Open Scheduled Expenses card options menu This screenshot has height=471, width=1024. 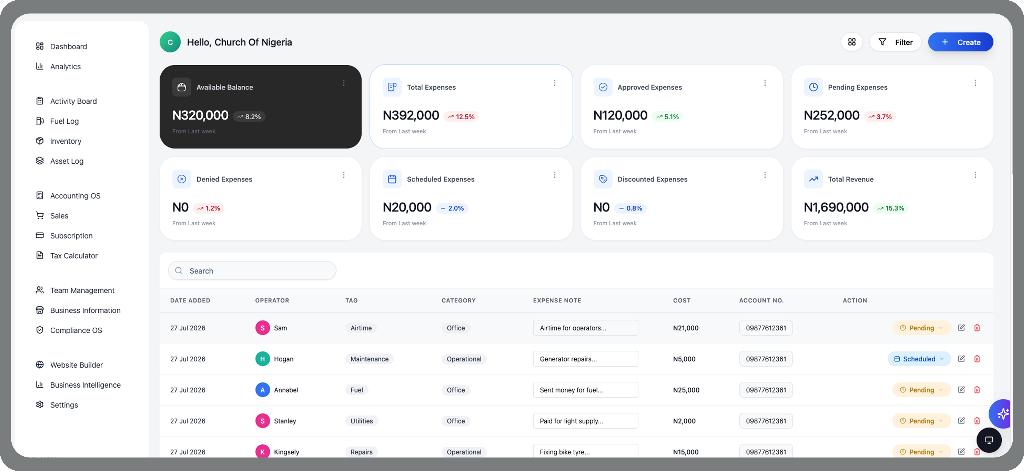coord(554,175)
